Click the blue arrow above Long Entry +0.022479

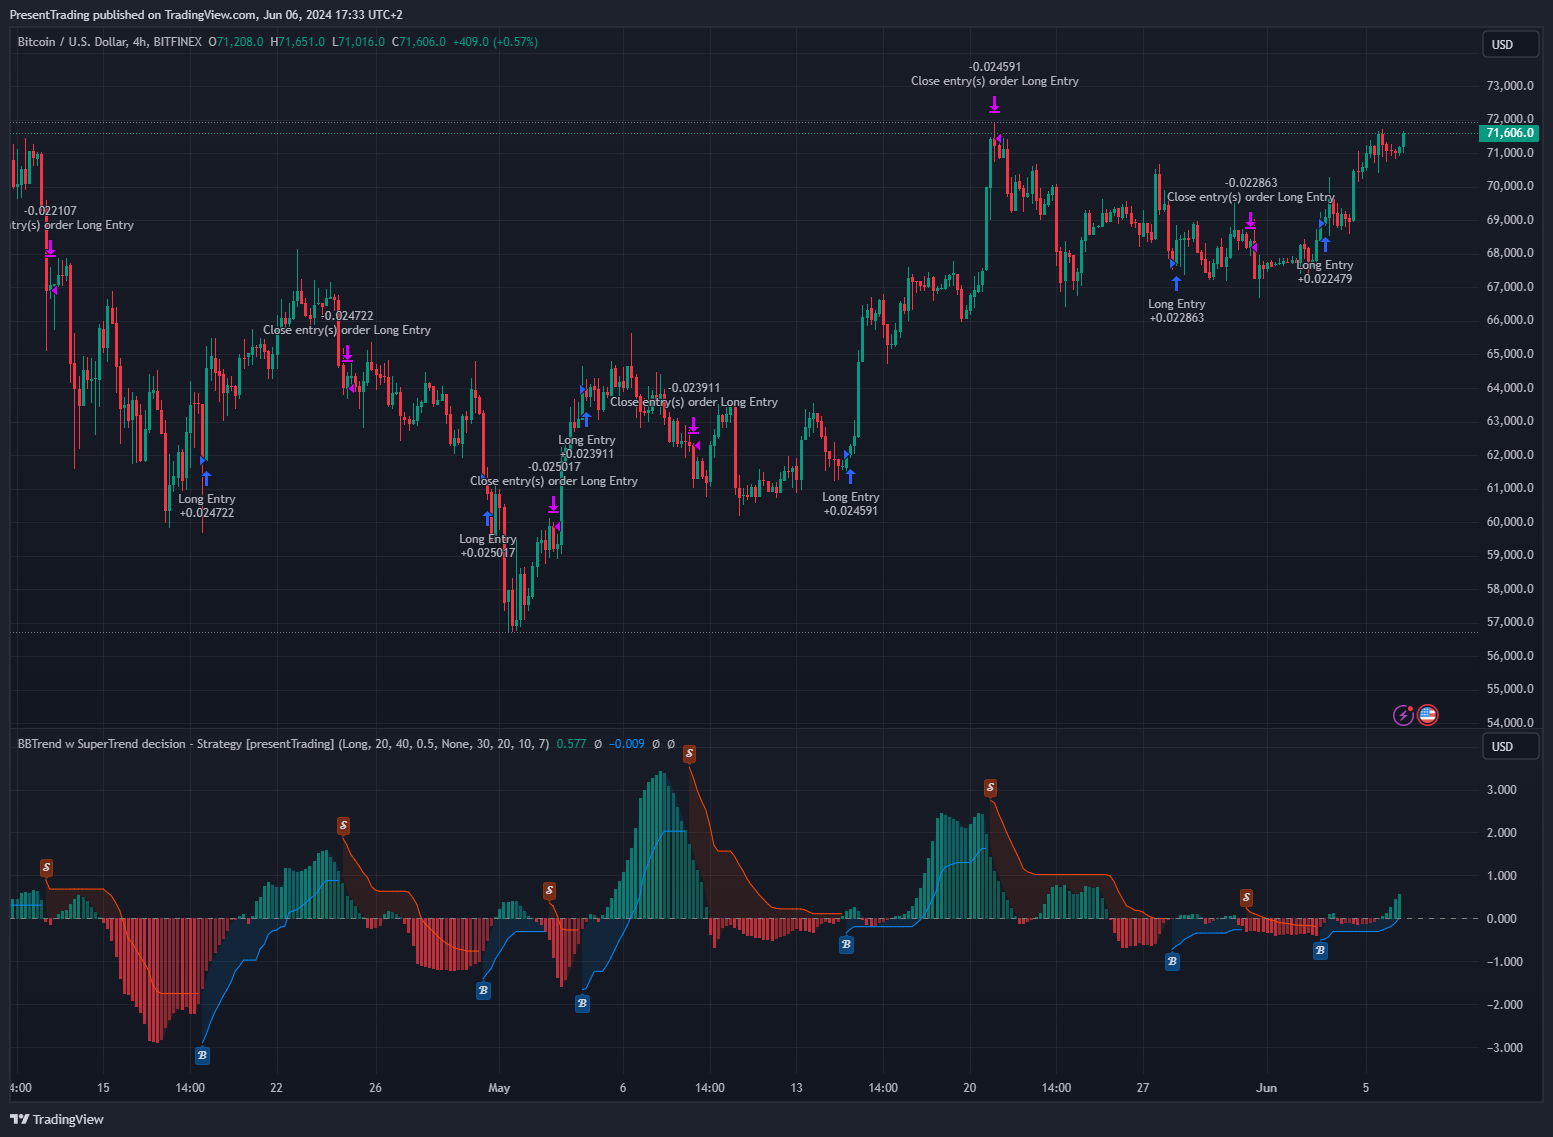pos(1325,244)
